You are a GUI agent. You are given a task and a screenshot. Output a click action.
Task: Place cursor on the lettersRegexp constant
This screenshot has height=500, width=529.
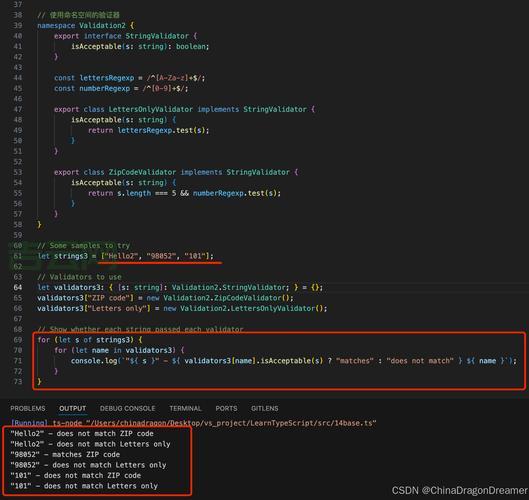click(x=107, y=78)
